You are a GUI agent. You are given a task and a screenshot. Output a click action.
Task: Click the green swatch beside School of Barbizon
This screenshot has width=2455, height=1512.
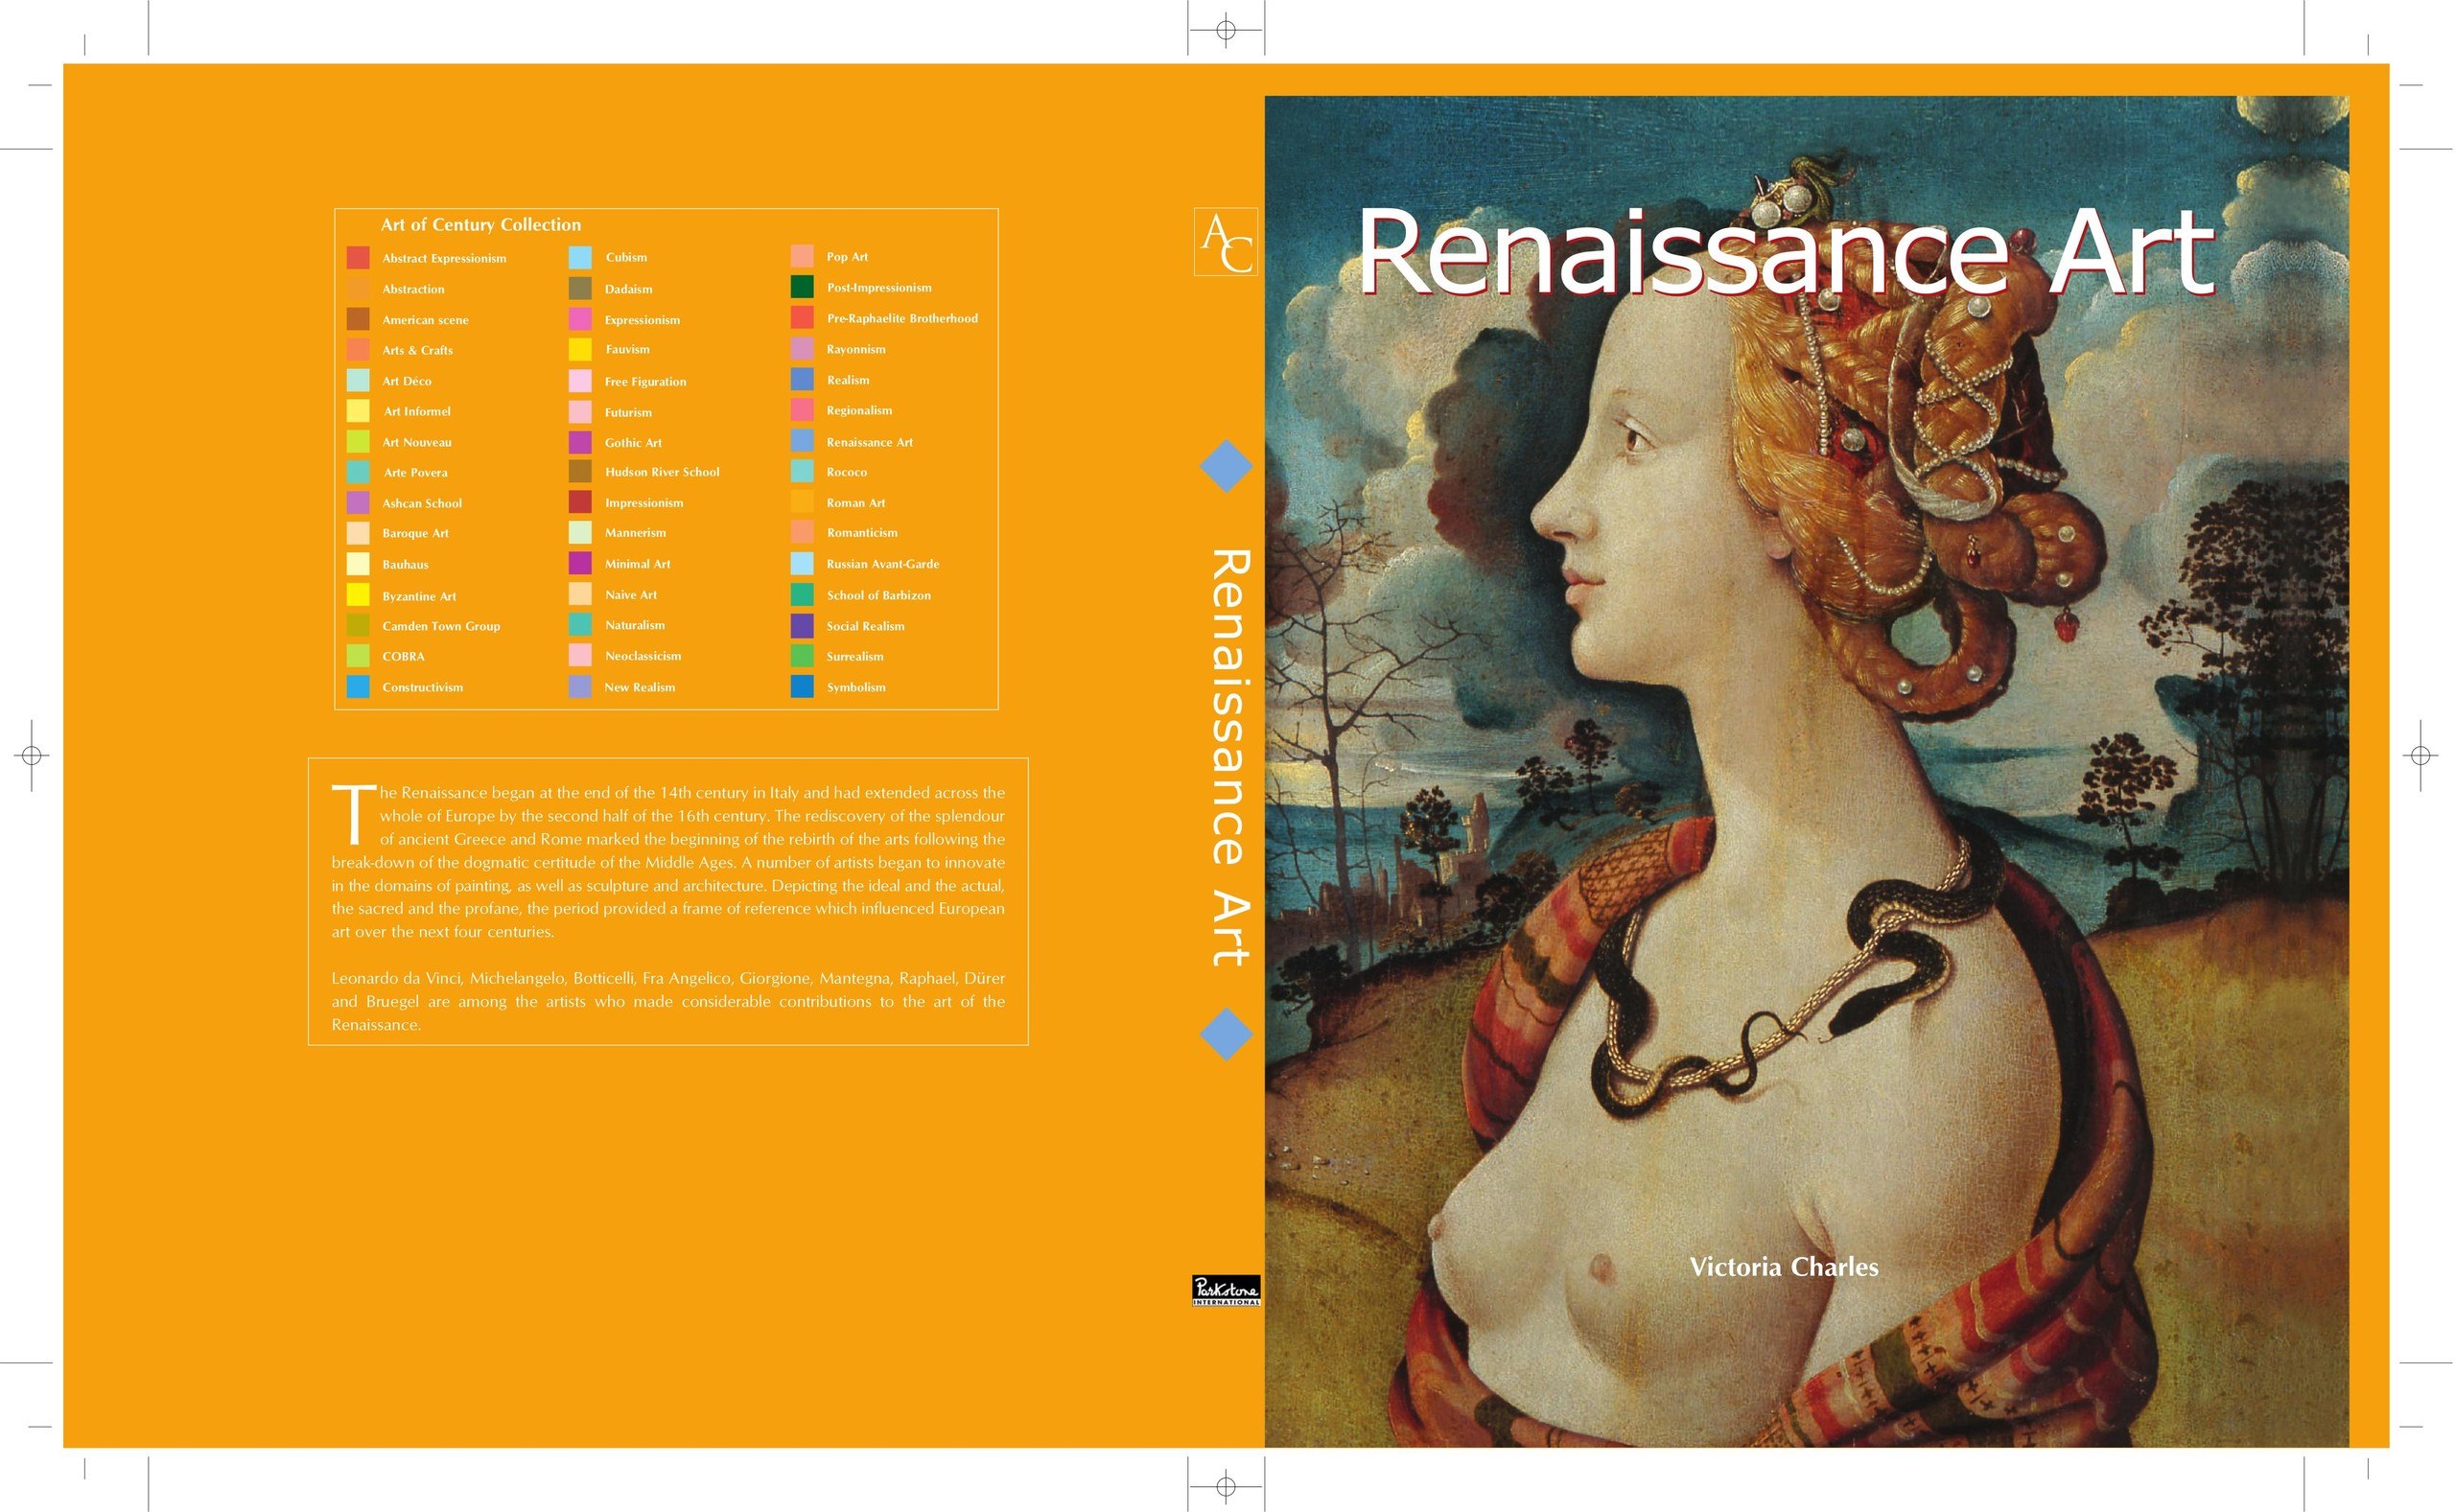(x=802, y=594)
